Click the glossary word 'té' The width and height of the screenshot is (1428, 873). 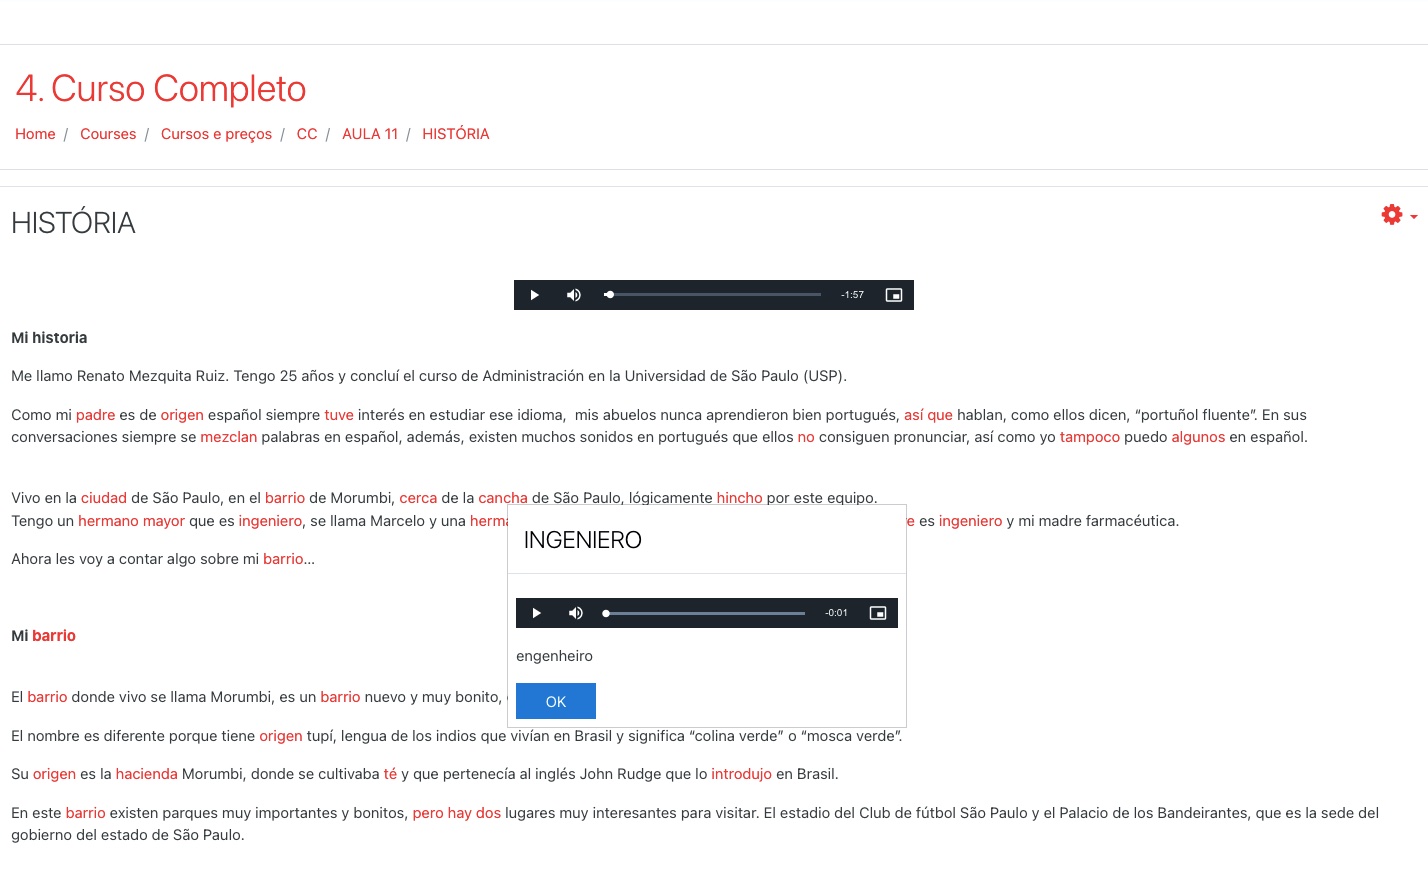(390, 774)
